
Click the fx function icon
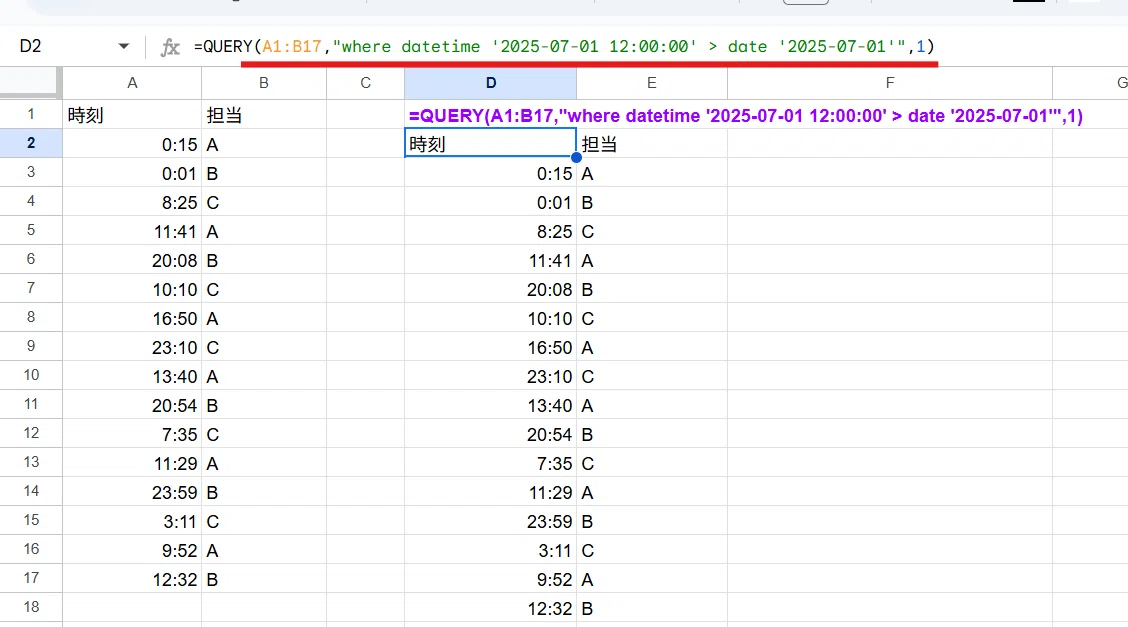coord(170,47)
